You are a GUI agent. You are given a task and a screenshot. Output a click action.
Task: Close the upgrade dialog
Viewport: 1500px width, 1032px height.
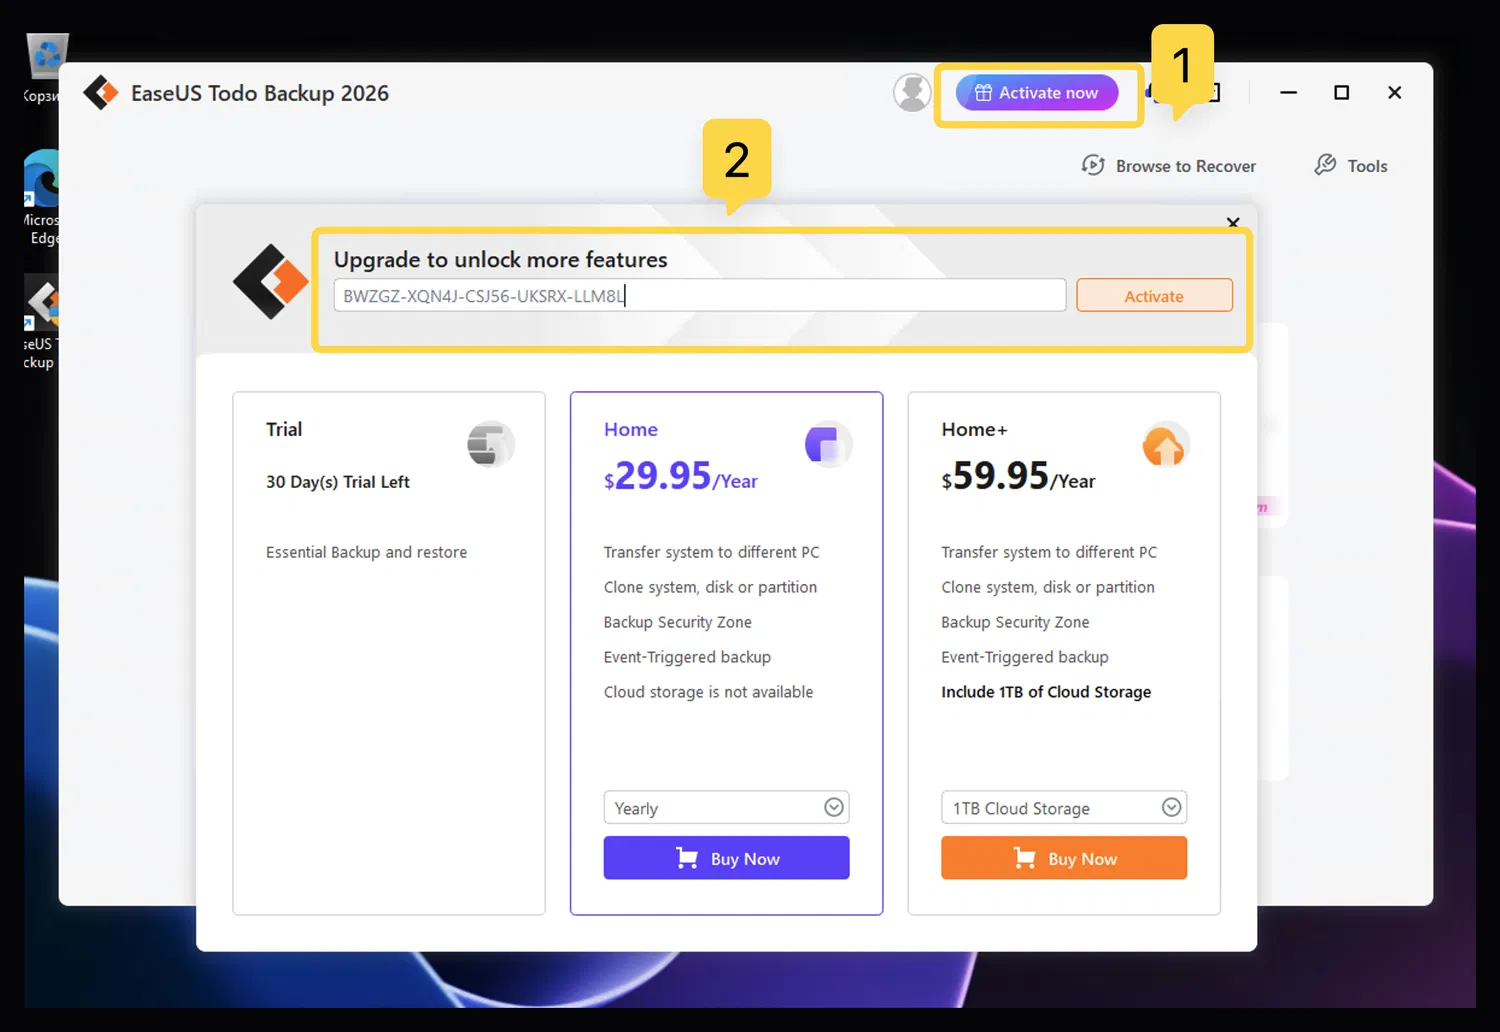[x=1233, y=222]
